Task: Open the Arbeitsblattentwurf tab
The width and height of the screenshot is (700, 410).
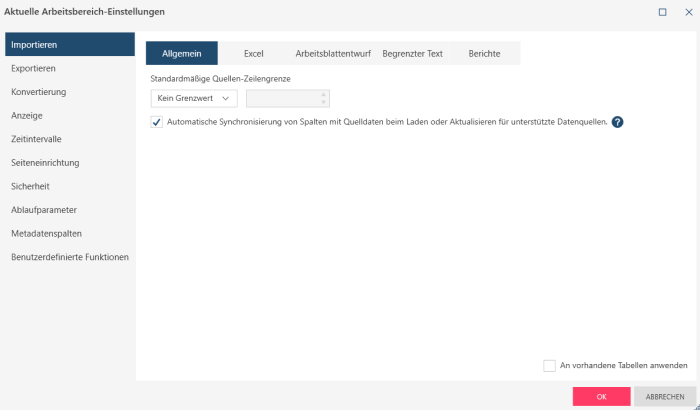Action: click(331, 54)
